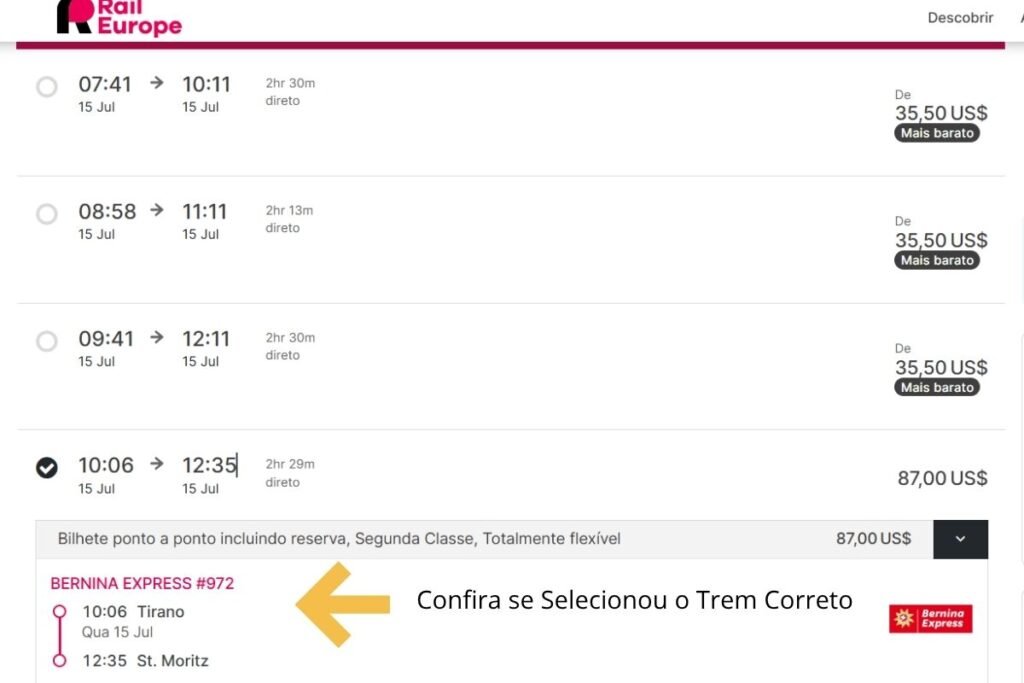Open the Descobrir menu

pos(959,17)
